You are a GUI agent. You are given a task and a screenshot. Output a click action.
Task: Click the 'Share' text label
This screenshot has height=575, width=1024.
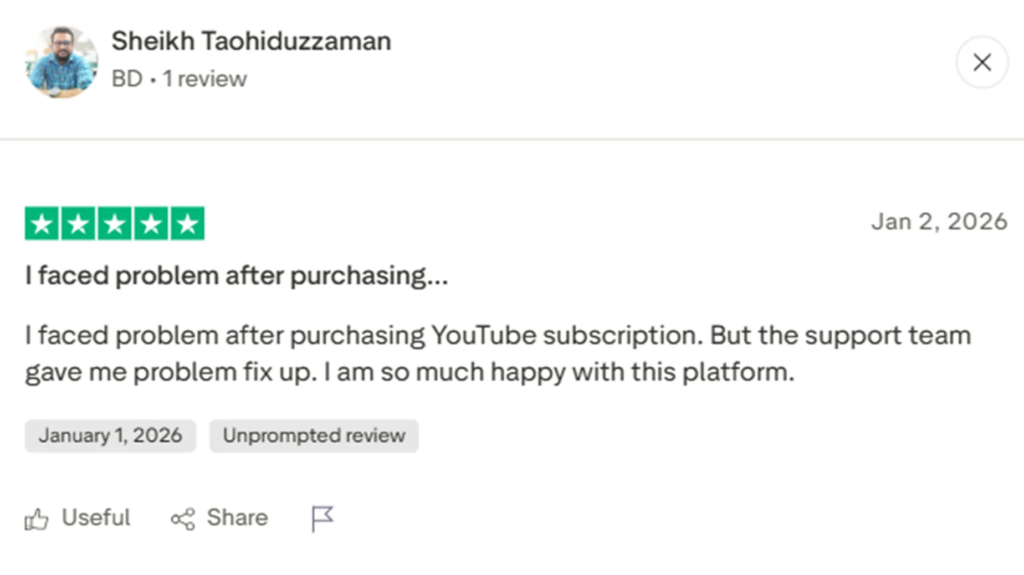pyautogui.click(x=237, y=518)
